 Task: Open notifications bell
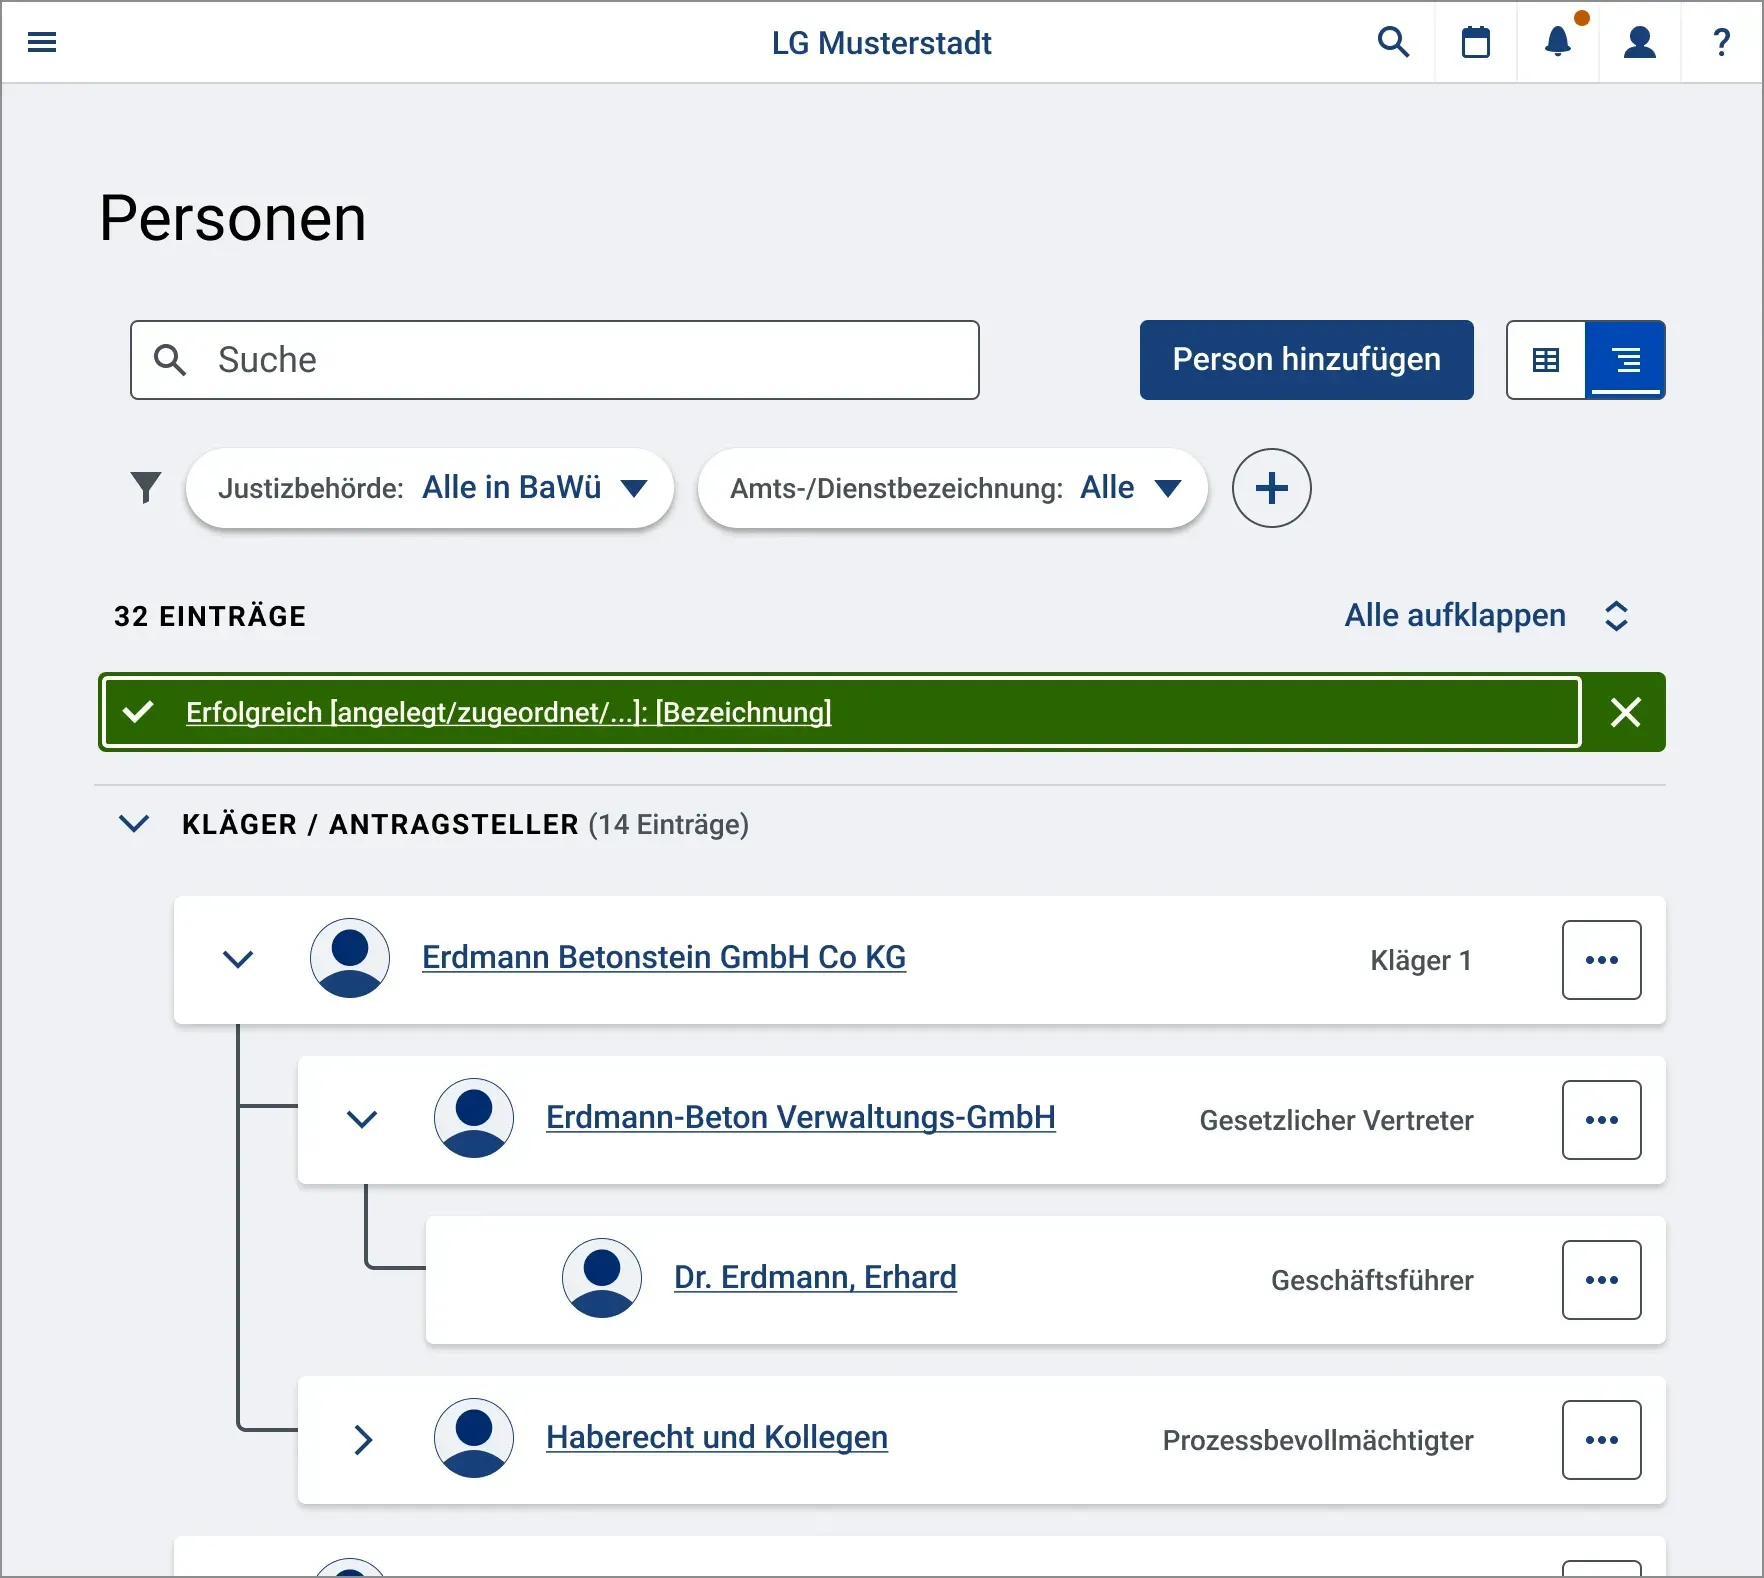(x=1558, y=42)
